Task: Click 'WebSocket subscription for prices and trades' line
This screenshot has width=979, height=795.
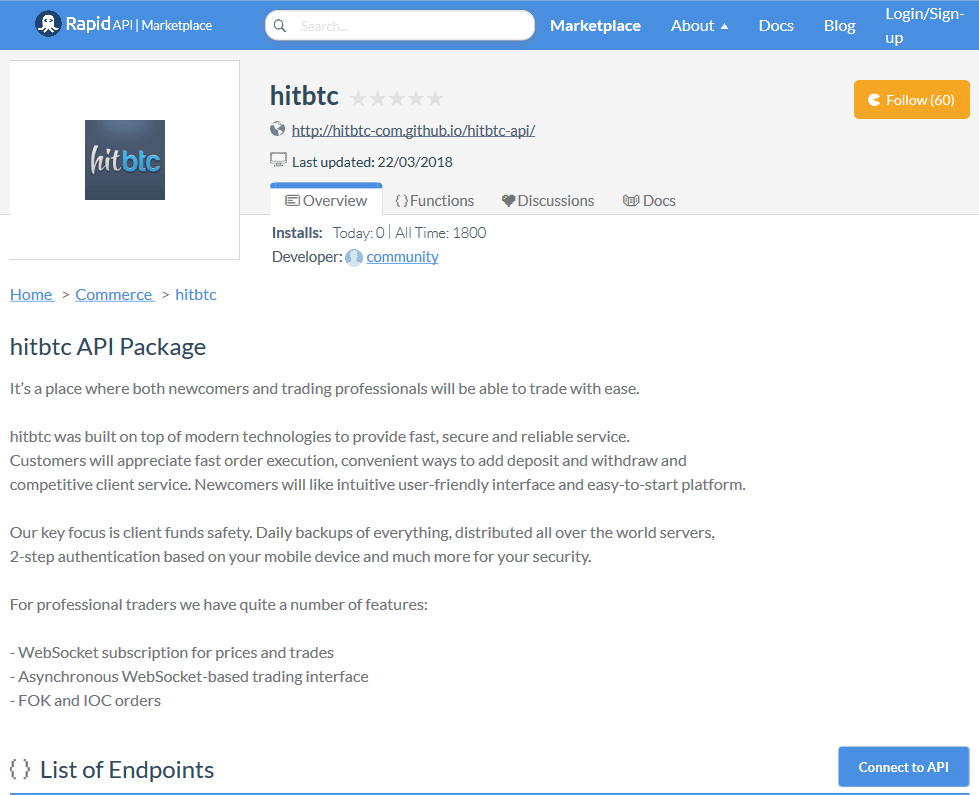Action: pos(172,653)
